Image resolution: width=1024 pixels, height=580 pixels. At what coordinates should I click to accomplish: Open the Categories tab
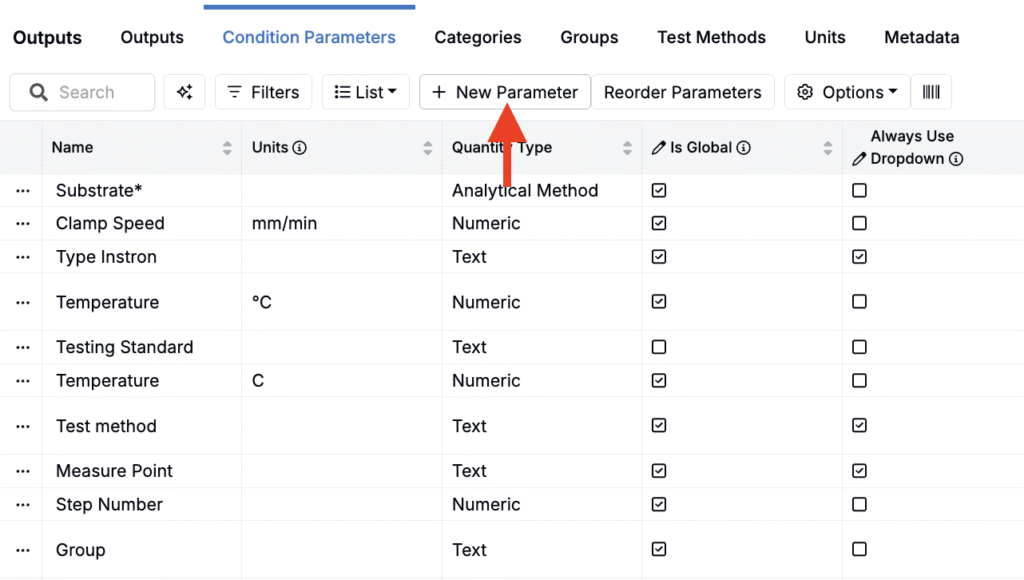[477, 37]
